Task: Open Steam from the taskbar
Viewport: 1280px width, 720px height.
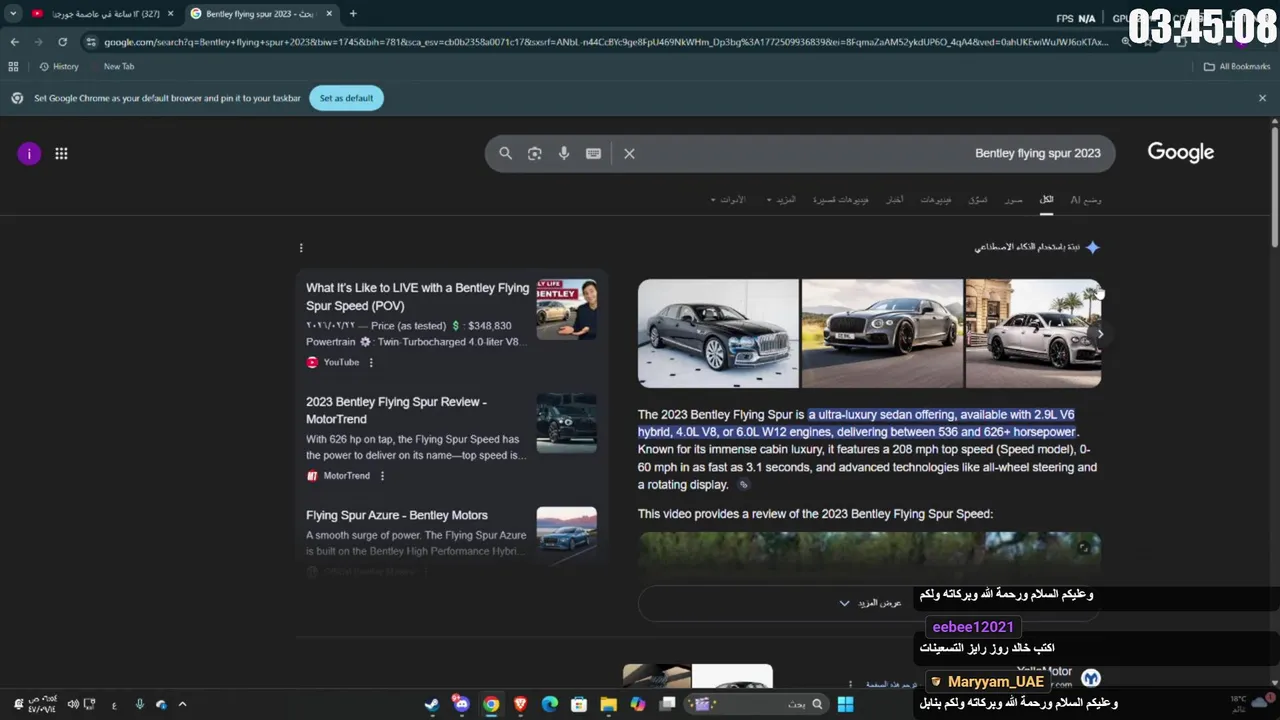Action: tap(432, 704)
